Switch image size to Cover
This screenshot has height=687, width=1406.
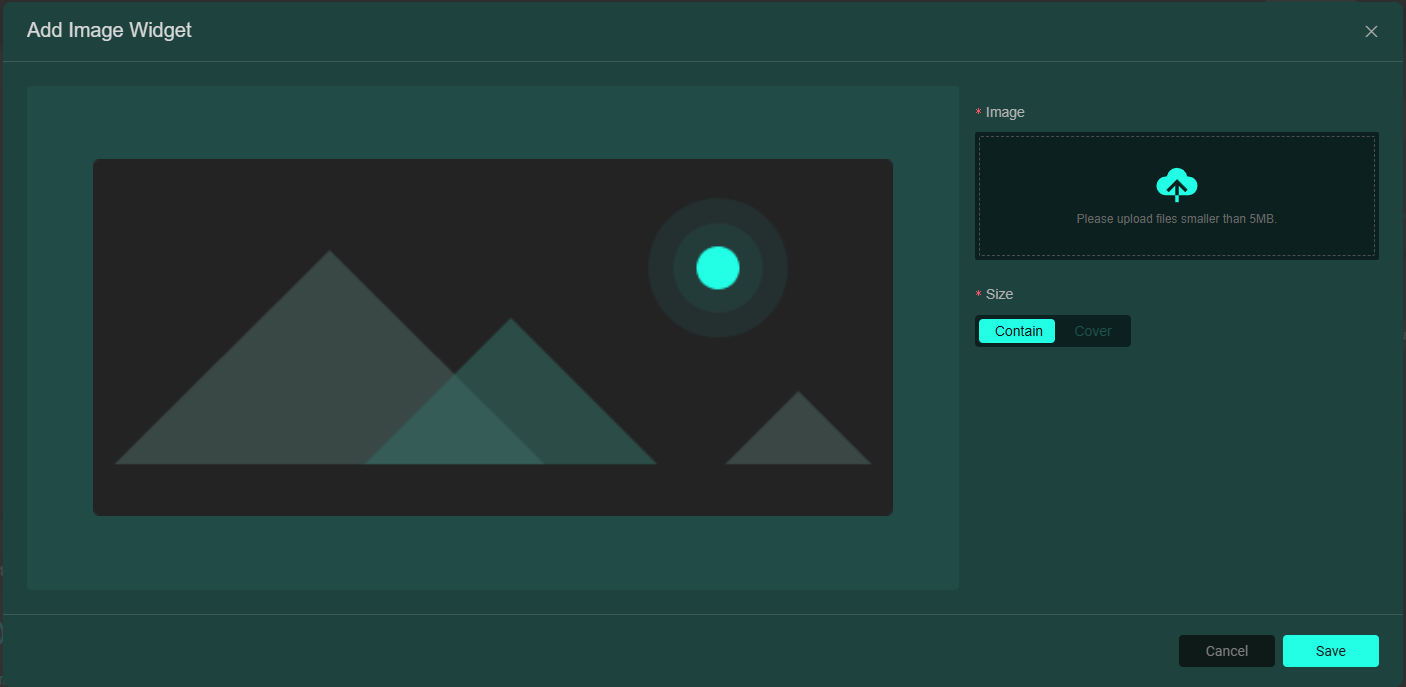tap(1092, 331)
